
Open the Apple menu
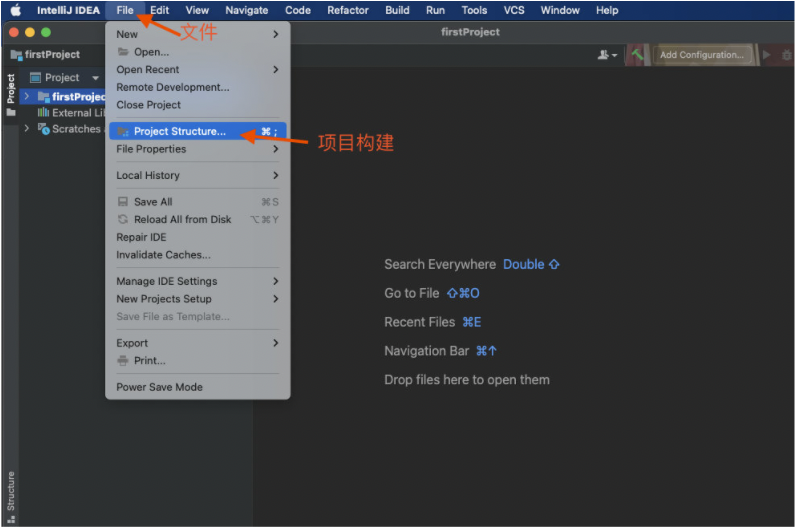pos(16,10)
